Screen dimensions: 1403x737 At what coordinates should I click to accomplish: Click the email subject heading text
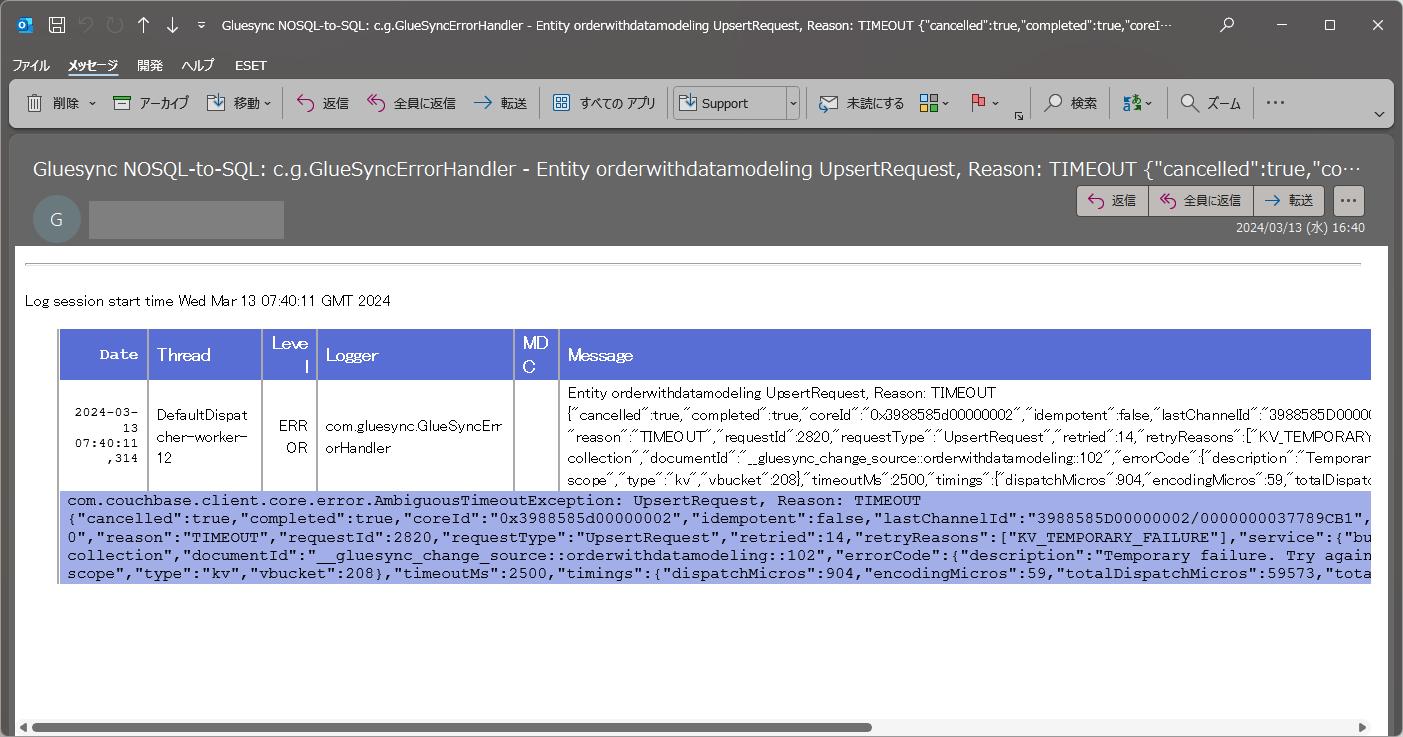[x=697, y=169]
